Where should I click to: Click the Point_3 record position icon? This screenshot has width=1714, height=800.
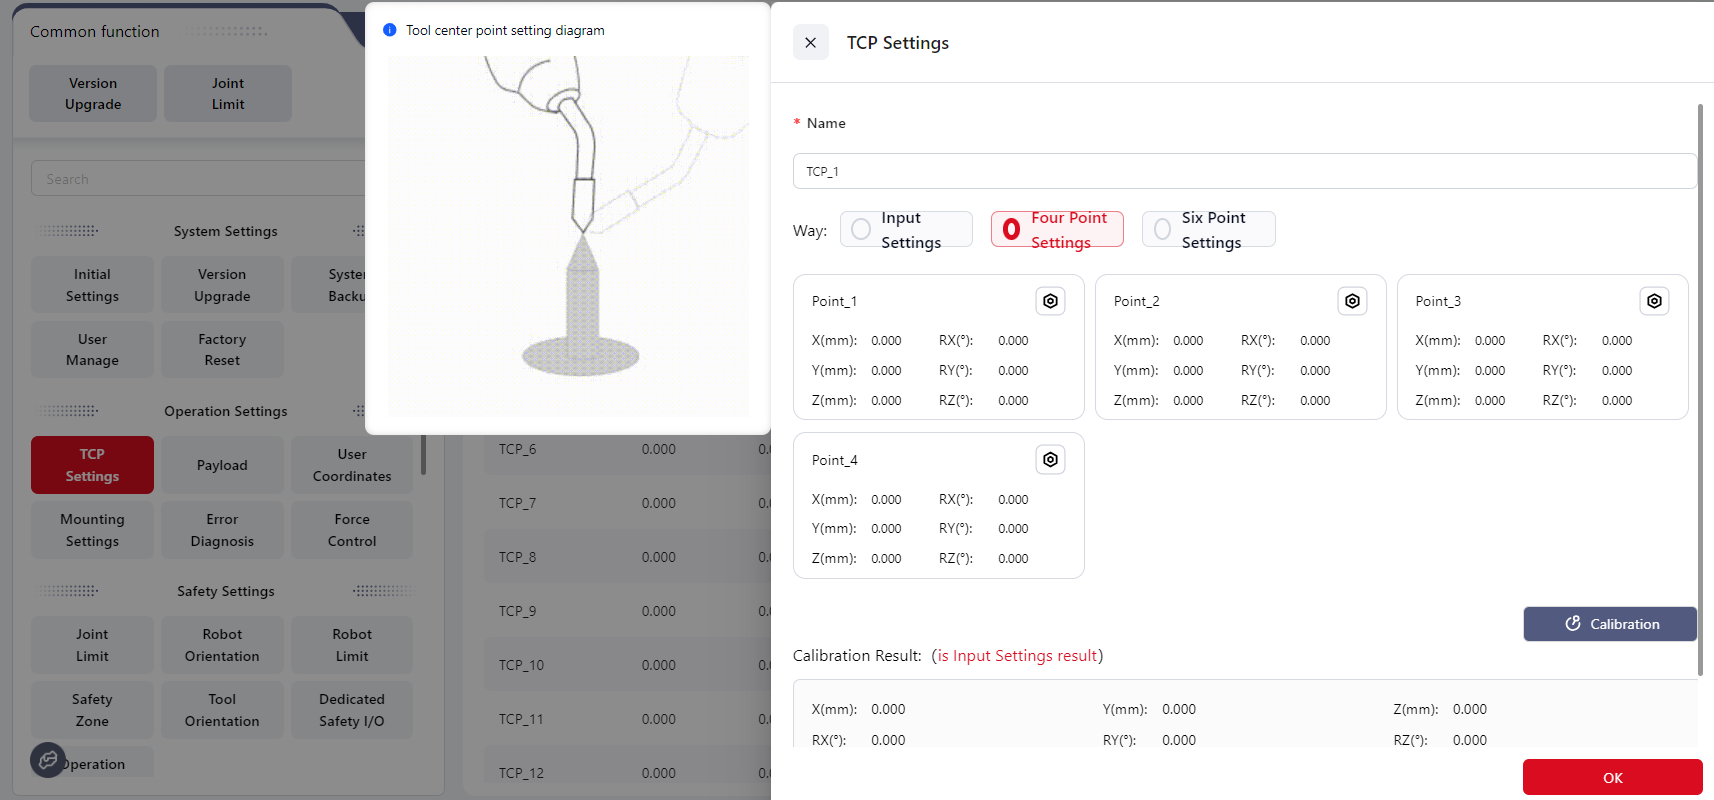tap(1654, 301)
